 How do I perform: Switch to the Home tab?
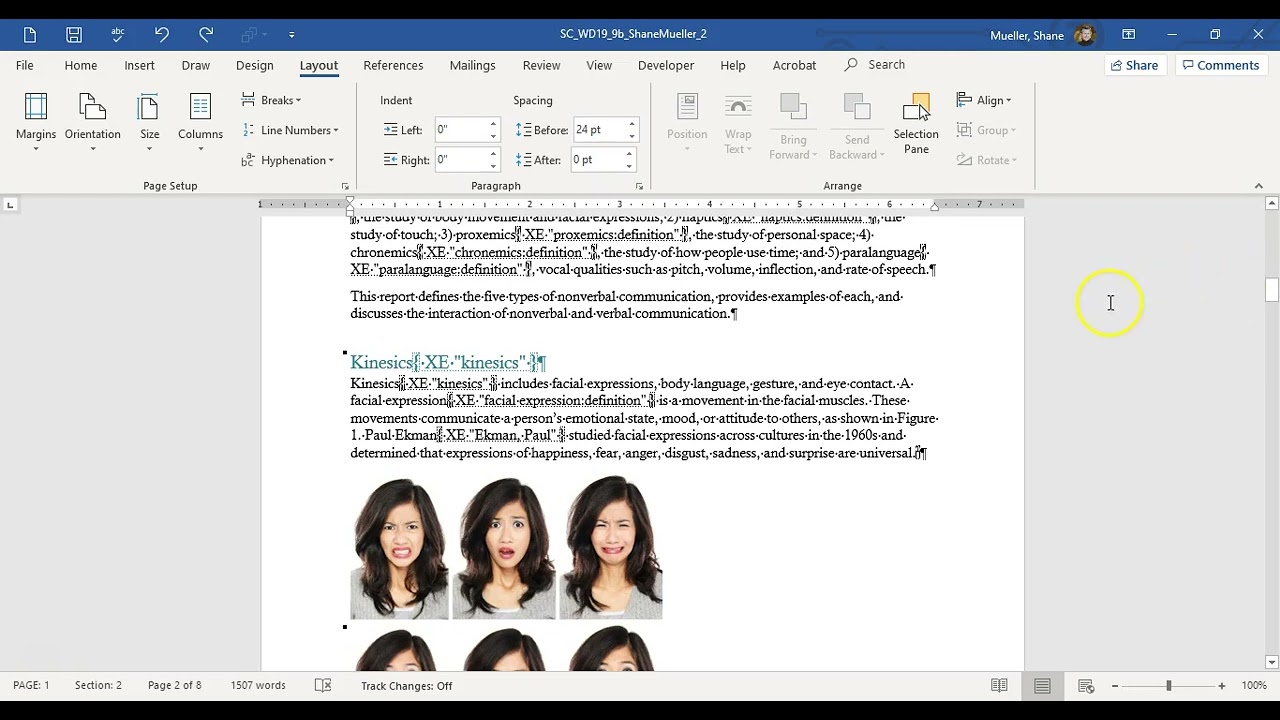pos(81,65)
